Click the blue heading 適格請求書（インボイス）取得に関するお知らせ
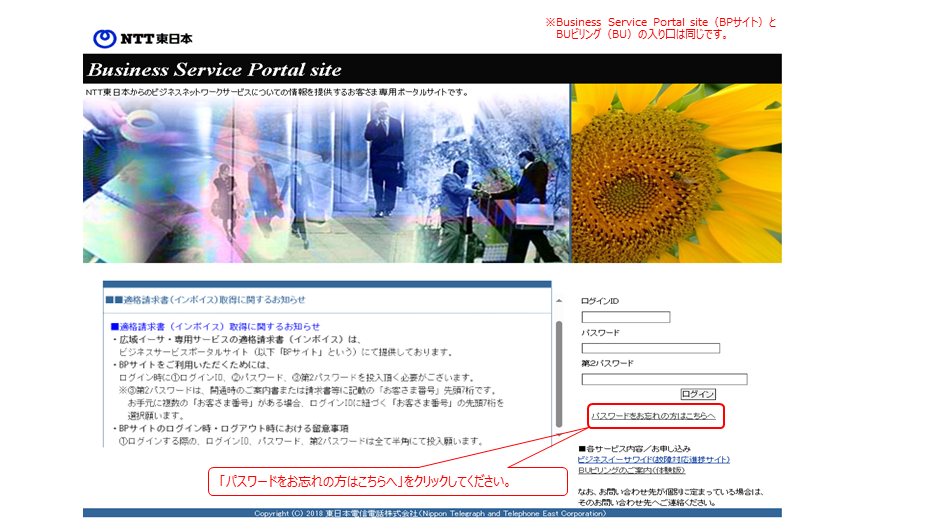Viewport: 931px width, 524px height. [215, 326]
